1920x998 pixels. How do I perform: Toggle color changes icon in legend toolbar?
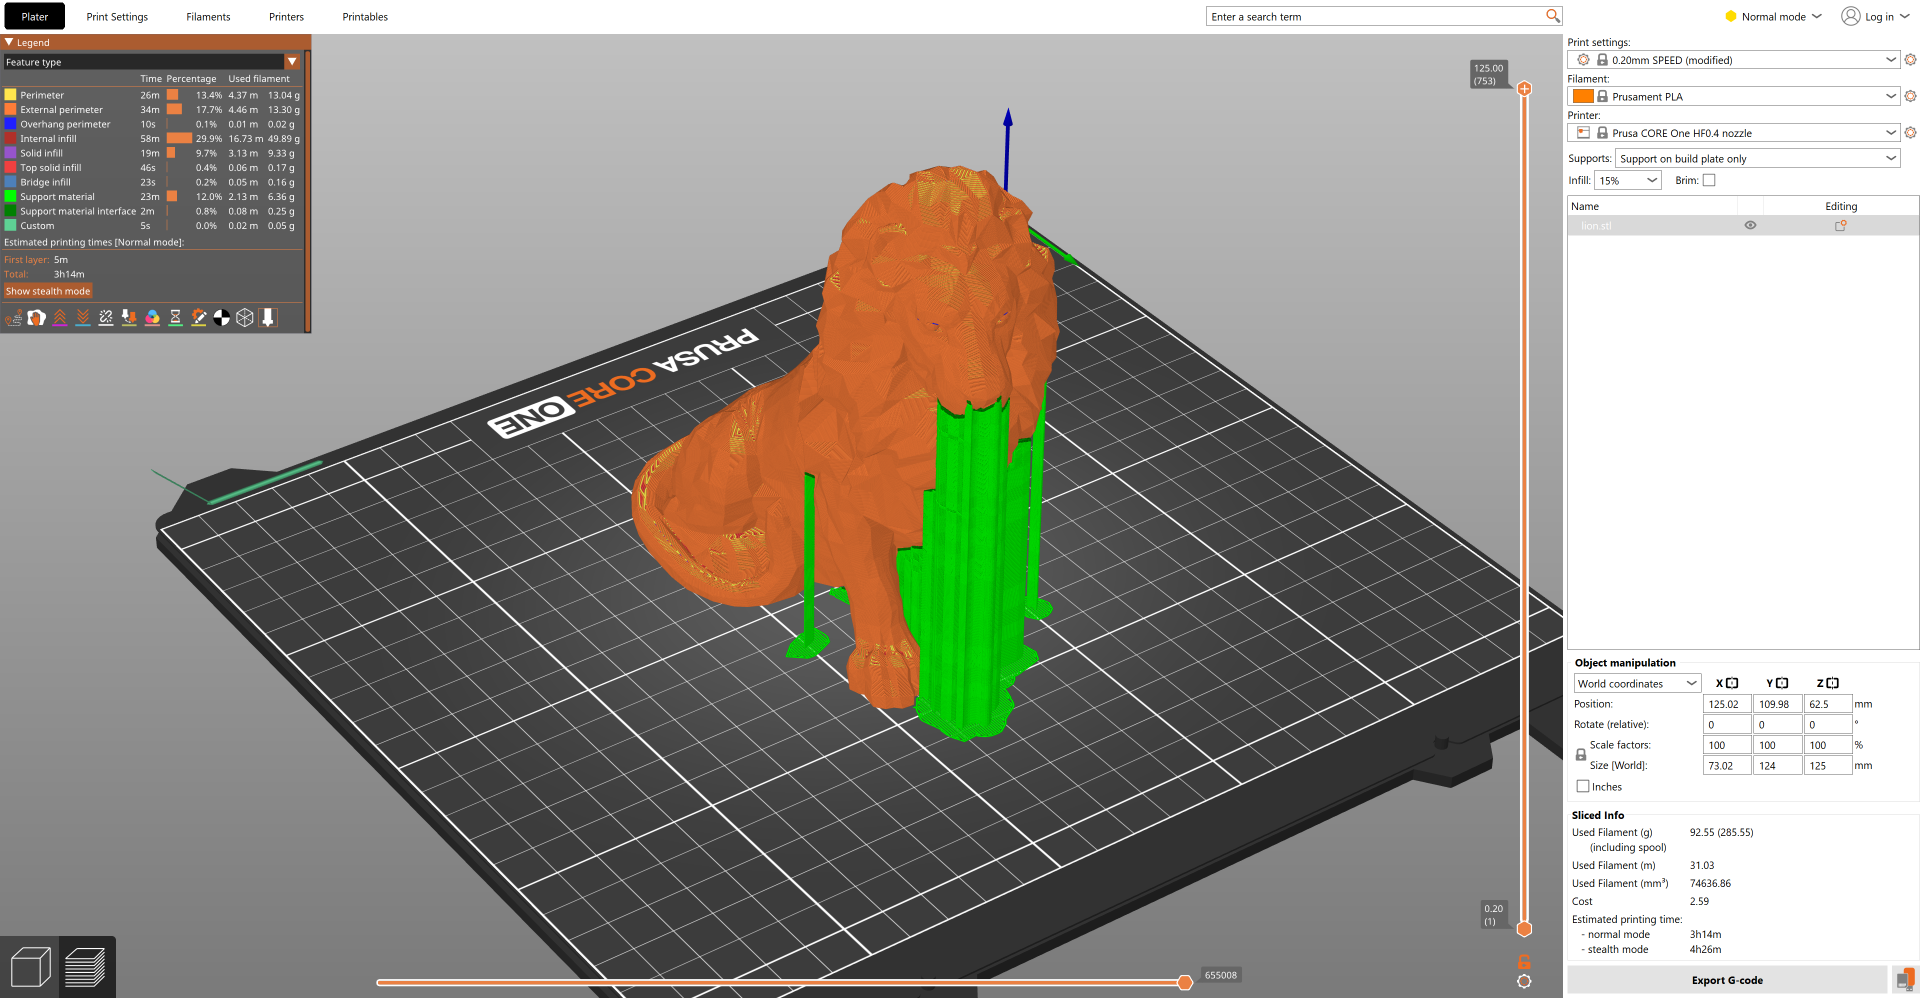(x=152, y=318)
